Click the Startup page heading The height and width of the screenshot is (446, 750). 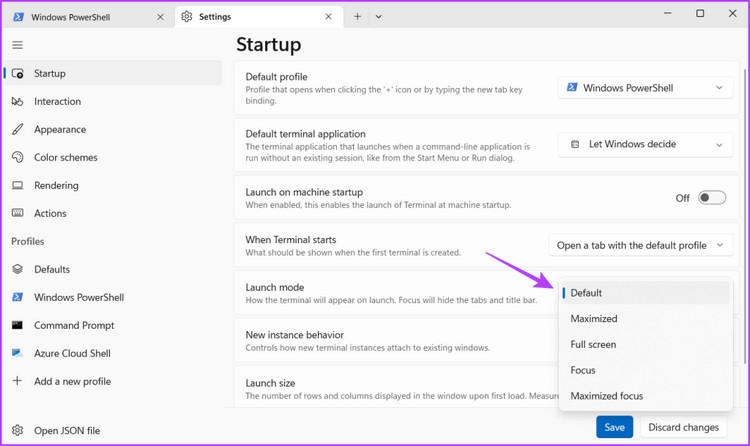click(x=269, y=45)
